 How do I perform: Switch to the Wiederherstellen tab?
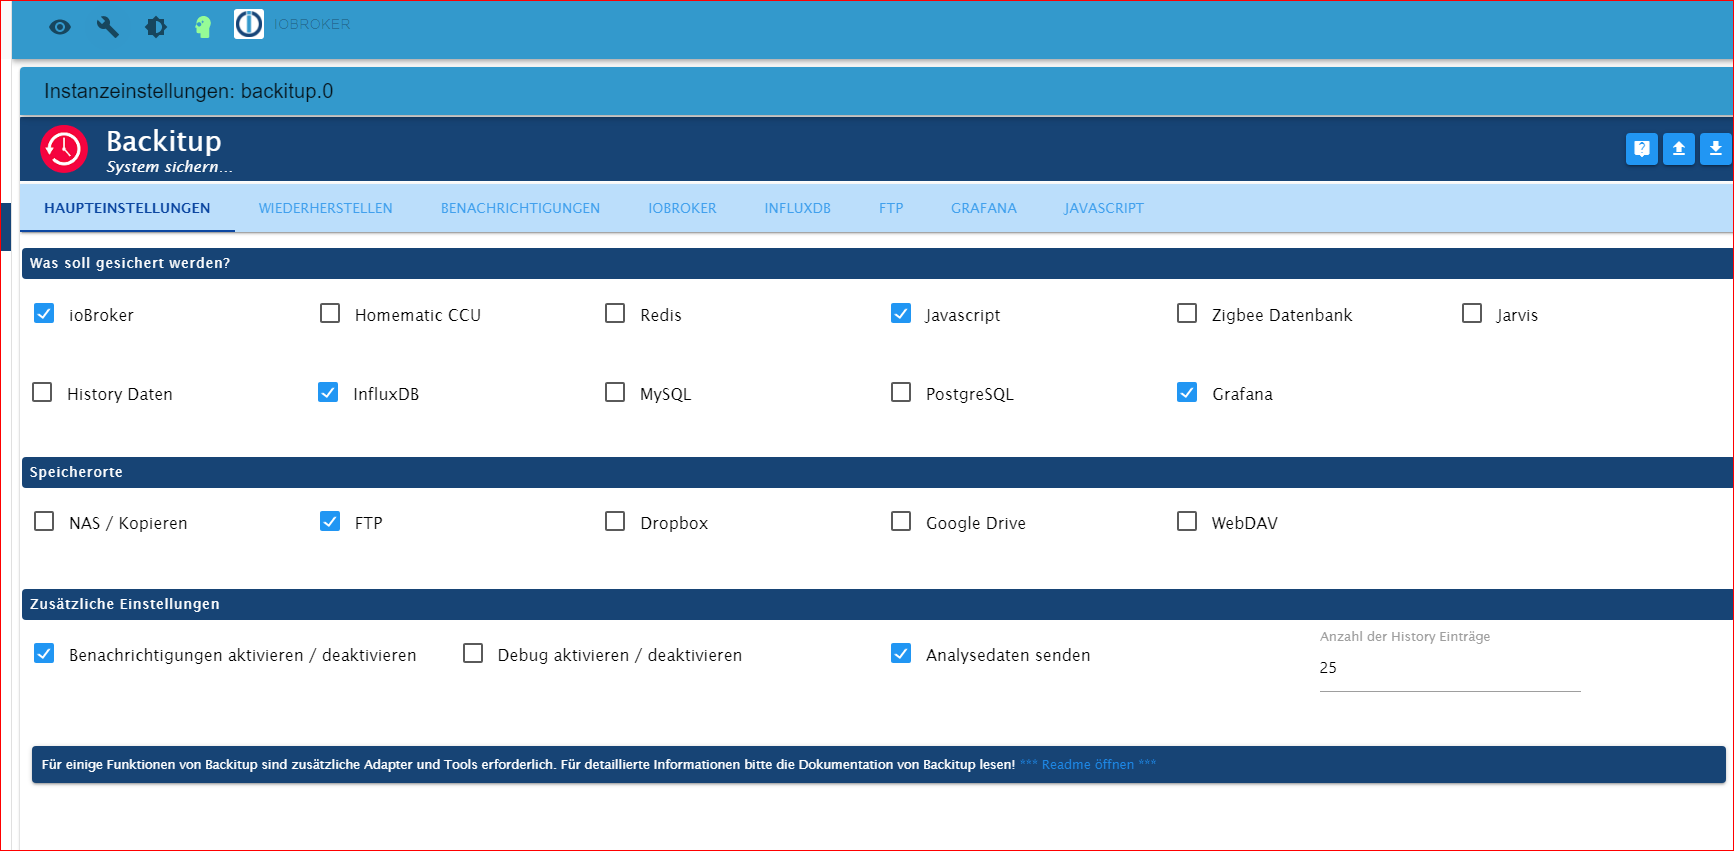tap(326, 208)
